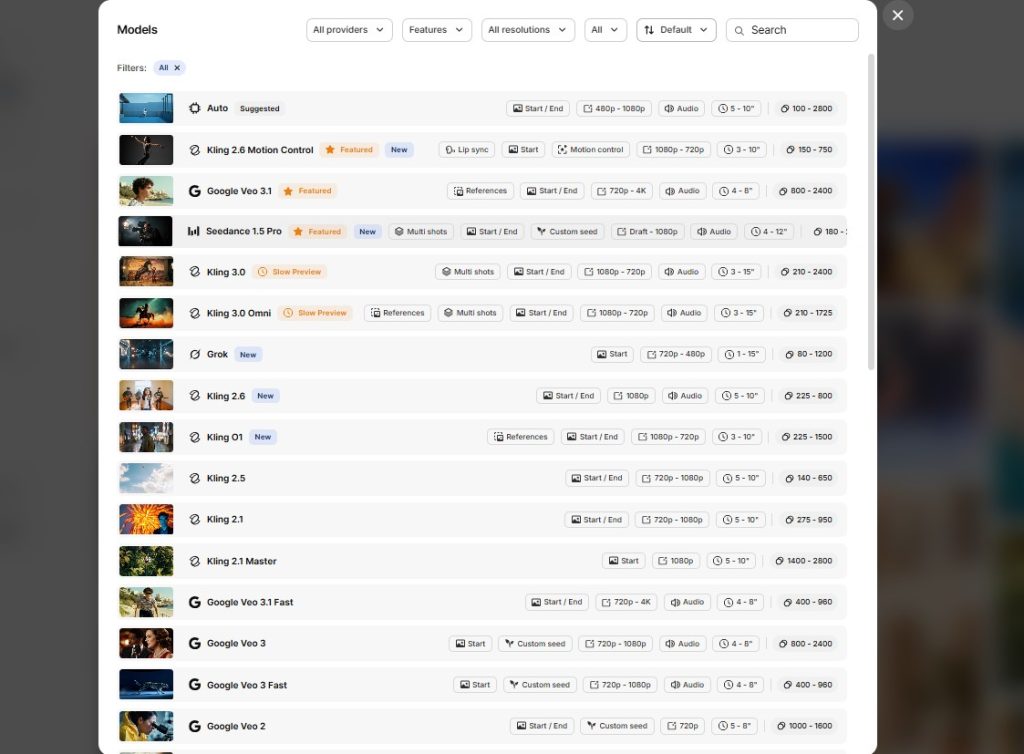Image resolution: width=1024 pixels, height=754 pixels.
Task: Click the vertical scrollbar of the models list
Action: [871, 210]
